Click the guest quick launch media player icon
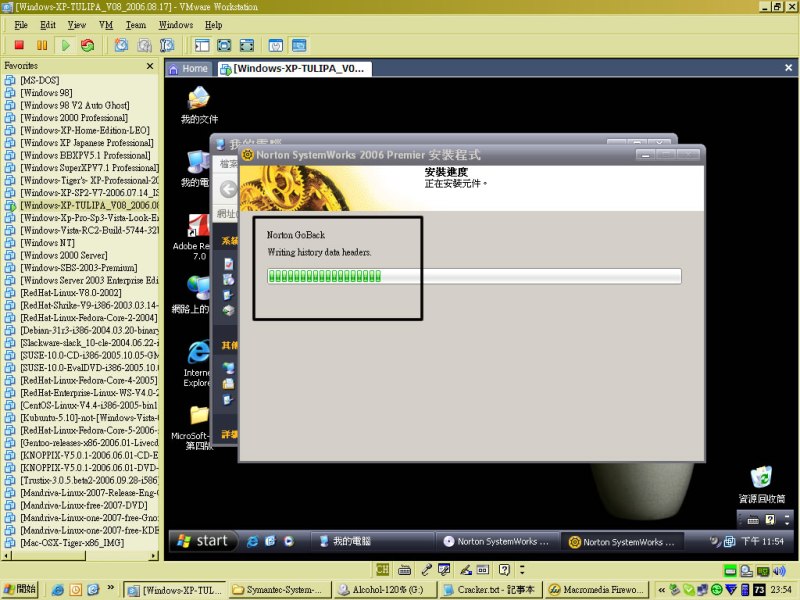This screenshot has height=600, width=800. 289,541
